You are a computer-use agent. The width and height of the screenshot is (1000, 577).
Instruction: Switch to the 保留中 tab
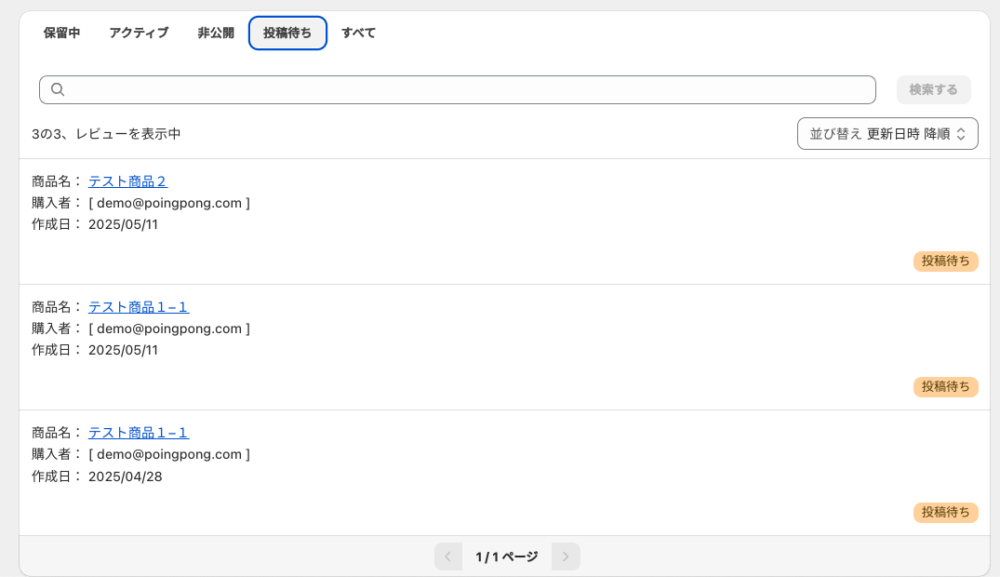62,33
